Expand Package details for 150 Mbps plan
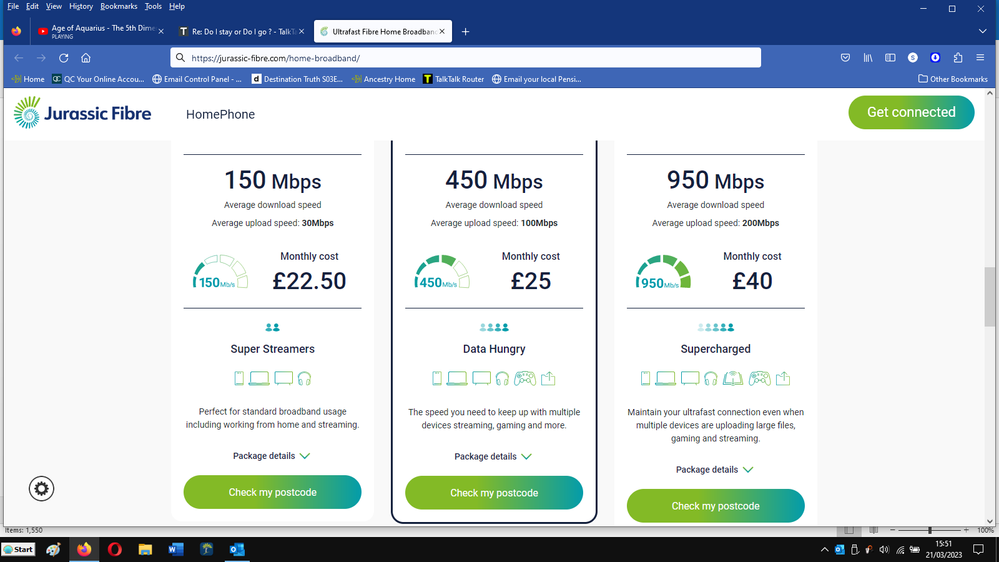Screen dimensions: 999x562 pyautogui.click(x=272, y=456)
